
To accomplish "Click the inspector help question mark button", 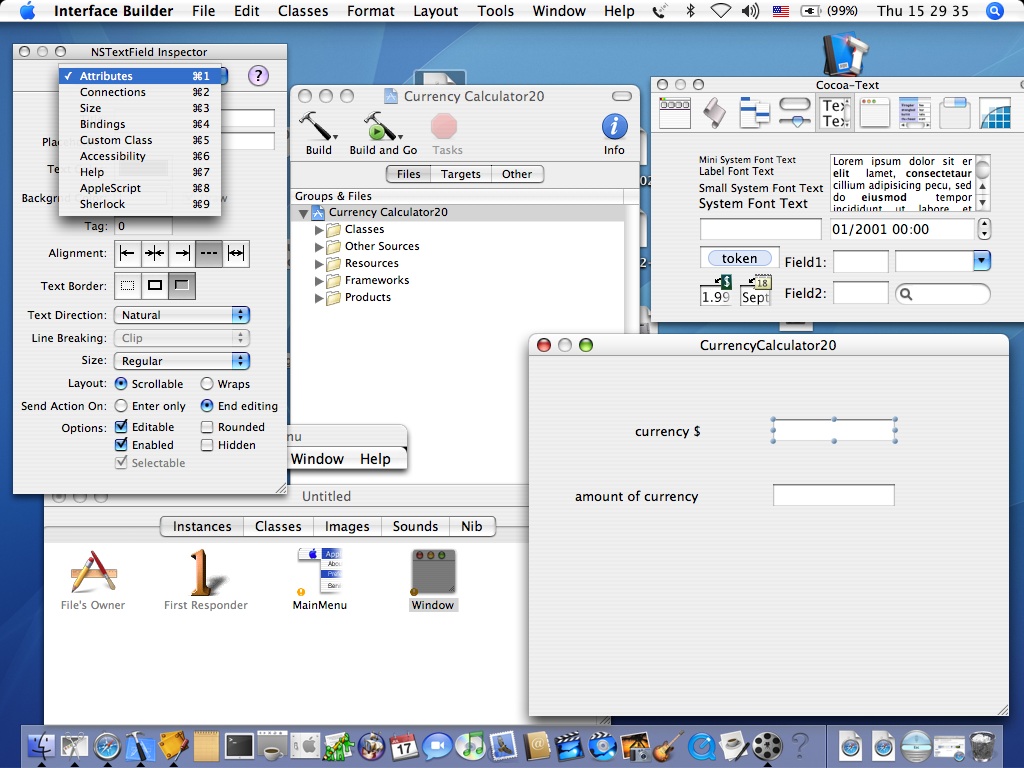I will click(258, 76).
